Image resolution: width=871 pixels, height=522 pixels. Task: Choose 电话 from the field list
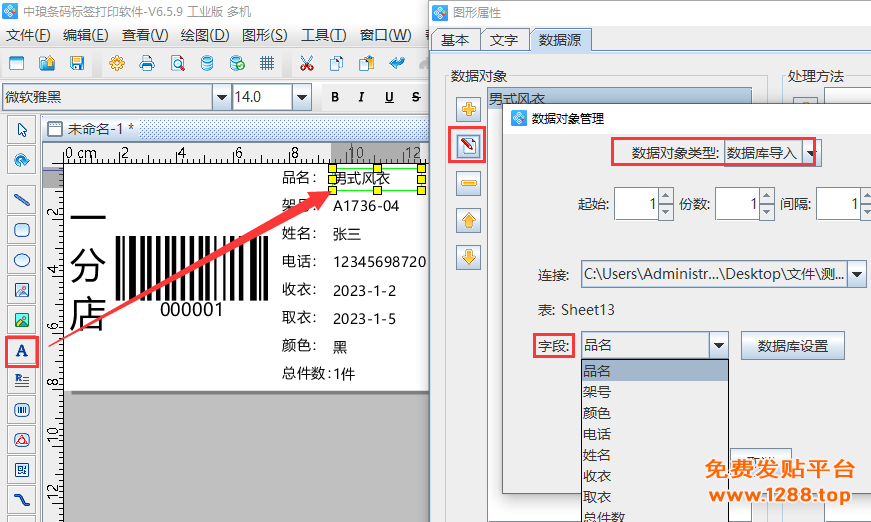pyautogui.click(x=654, y=434)
